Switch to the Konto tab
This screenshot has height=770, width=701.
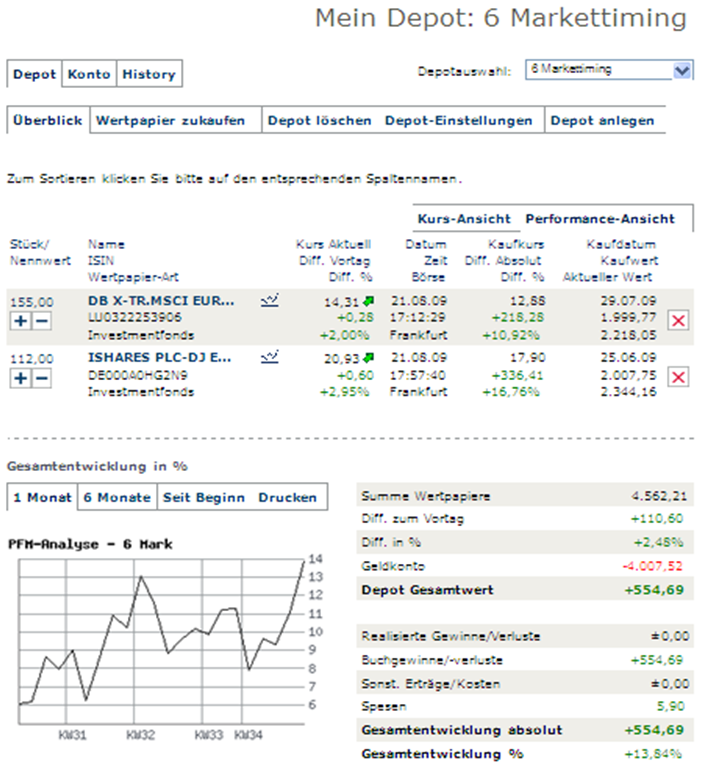click(89, 74)
